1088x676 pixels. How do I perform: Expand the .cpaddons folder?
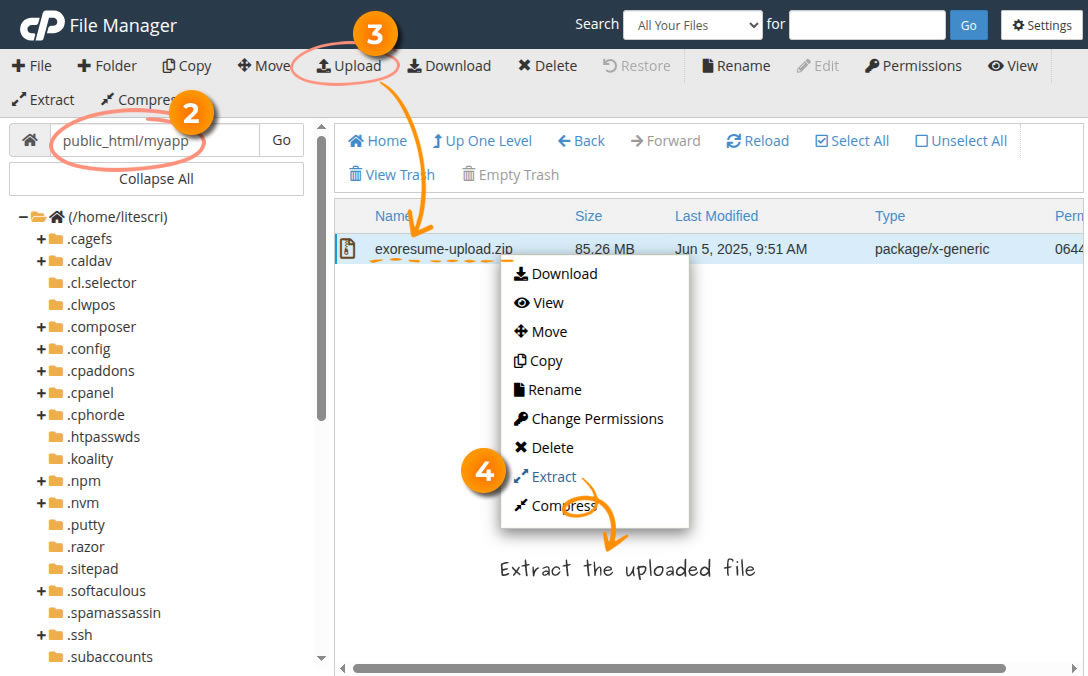coord(41,371)
